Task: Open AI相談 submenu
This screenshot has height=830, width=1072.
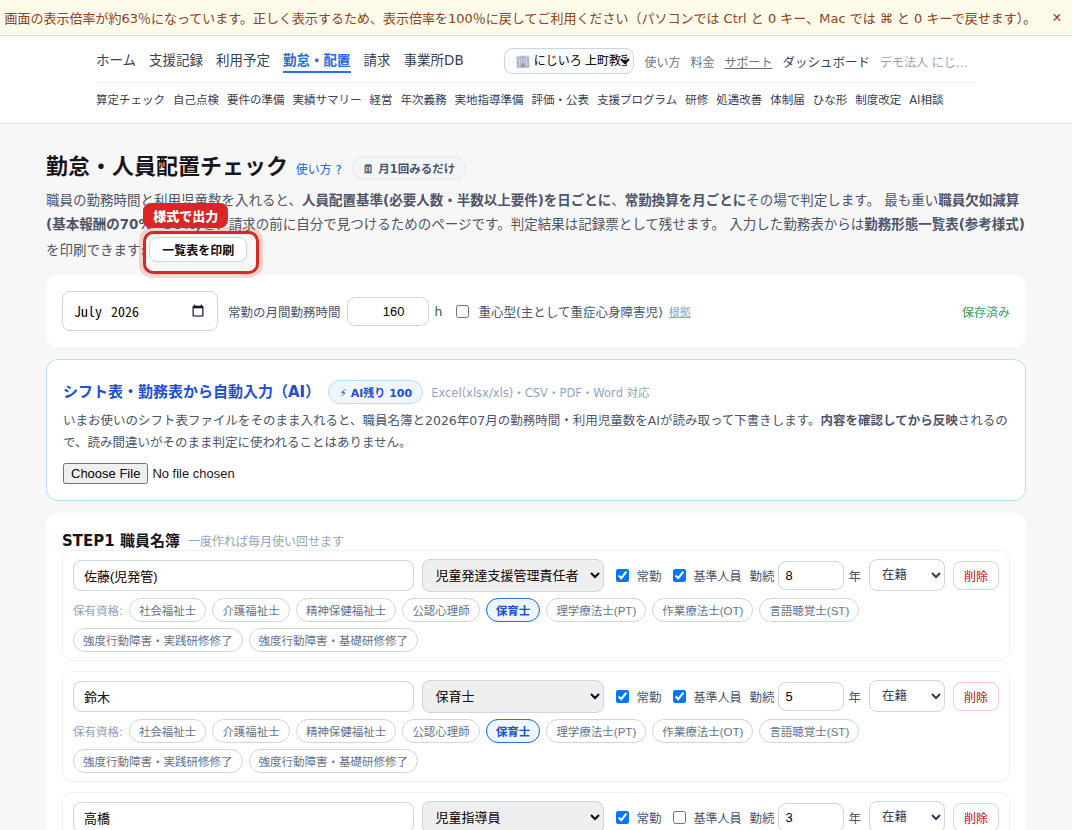Action: pyautogui.click(x=926, y=100)
